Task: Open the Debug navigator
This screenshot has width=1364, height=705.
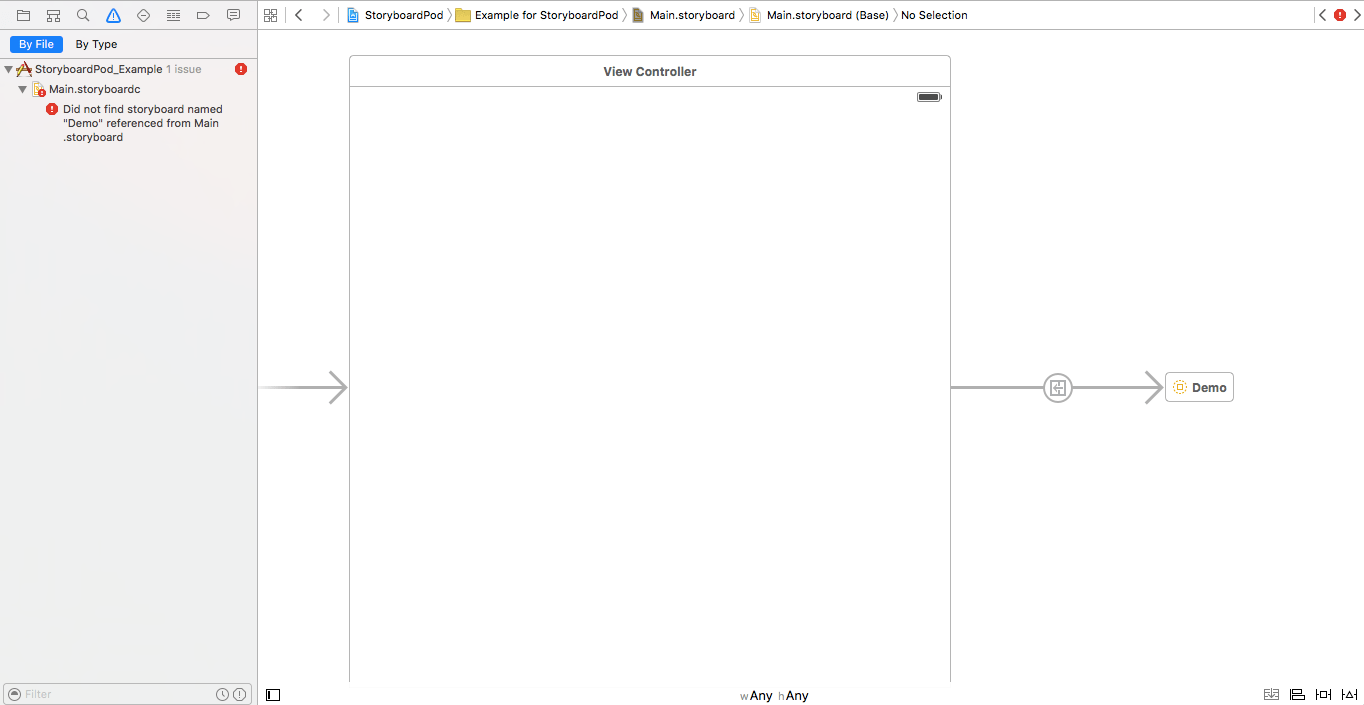Action: [173, 15]
